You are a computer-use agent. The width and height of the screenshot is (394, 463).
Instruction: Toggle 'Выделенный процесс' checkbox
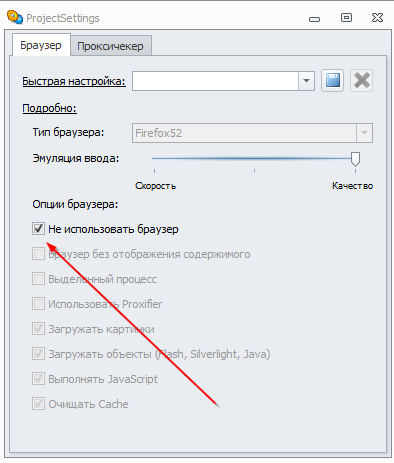[x=38, y=279]
